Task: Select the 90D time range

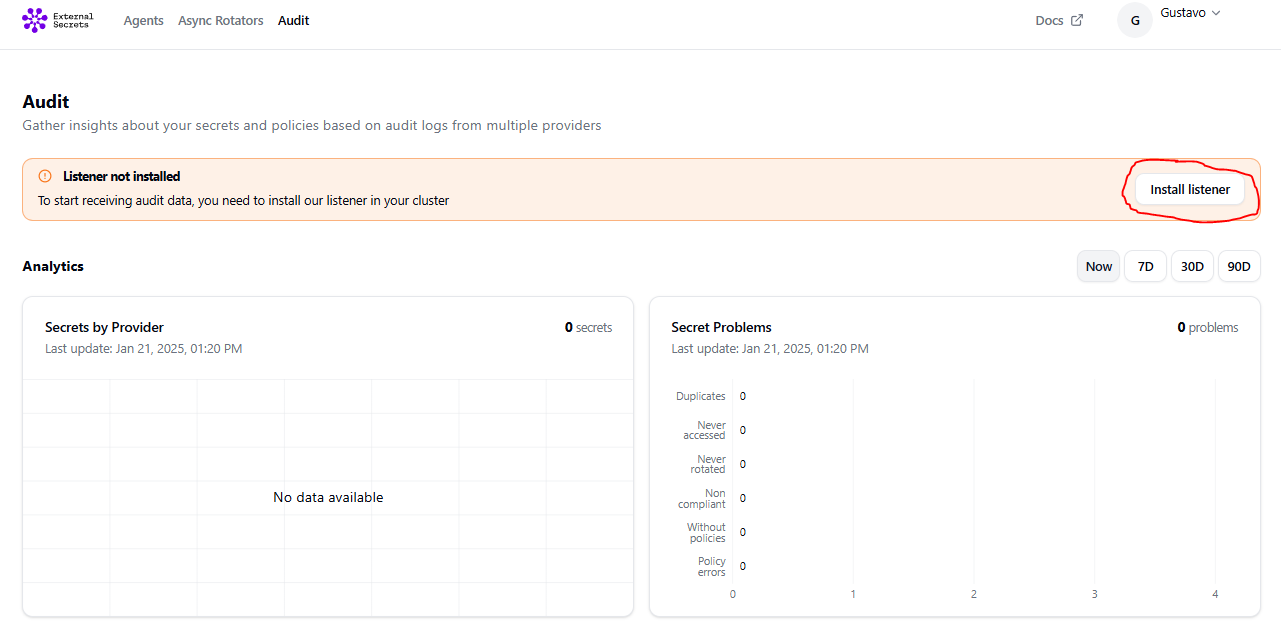Action: [1239, 266]
